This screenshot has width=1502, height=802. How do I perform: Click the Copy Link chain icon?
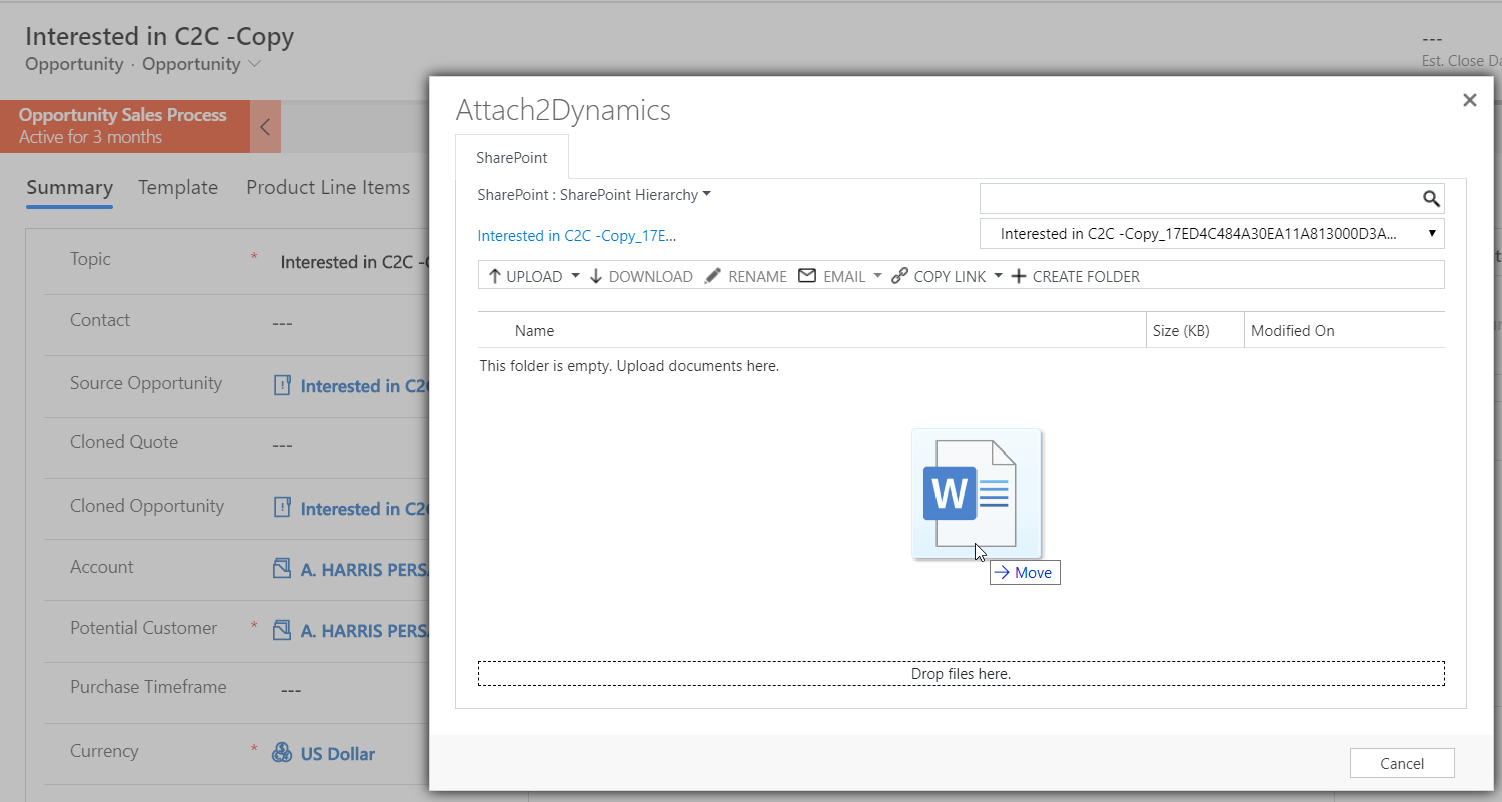pos(899,276)
